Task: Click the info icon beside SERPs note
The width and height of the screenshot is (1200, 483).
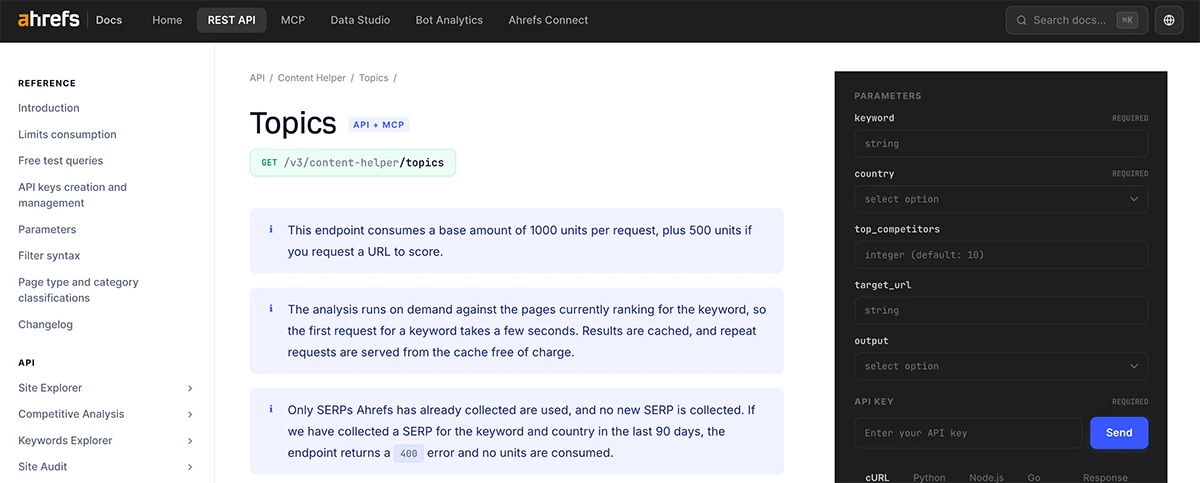Action: point(270,409)
